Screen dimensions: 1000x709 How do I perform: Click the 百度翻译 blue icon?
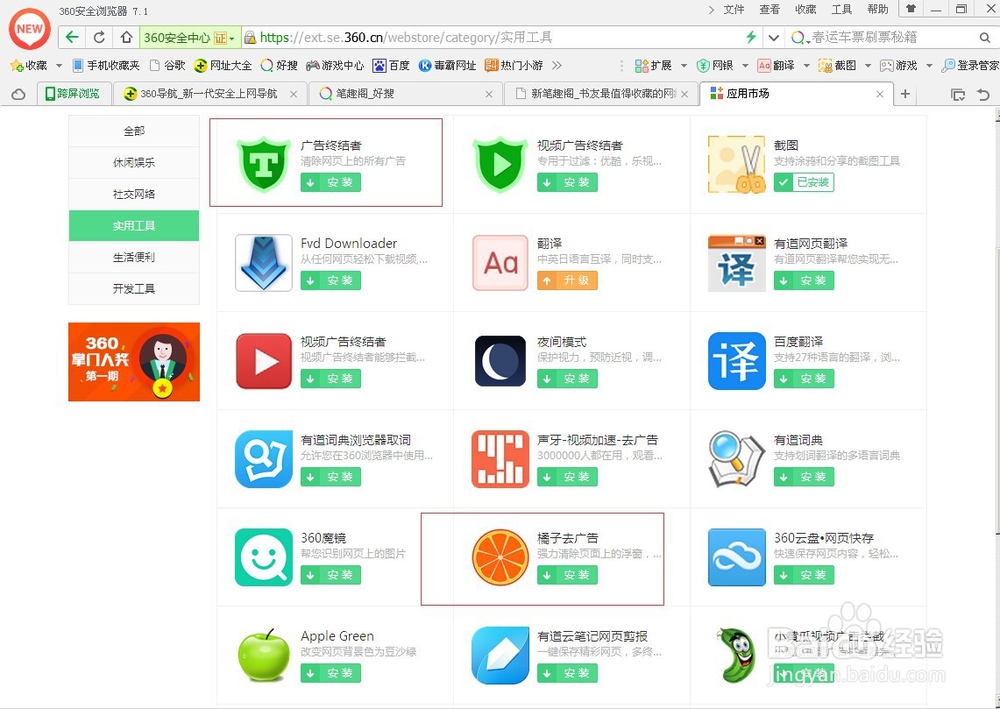point(737,361)
